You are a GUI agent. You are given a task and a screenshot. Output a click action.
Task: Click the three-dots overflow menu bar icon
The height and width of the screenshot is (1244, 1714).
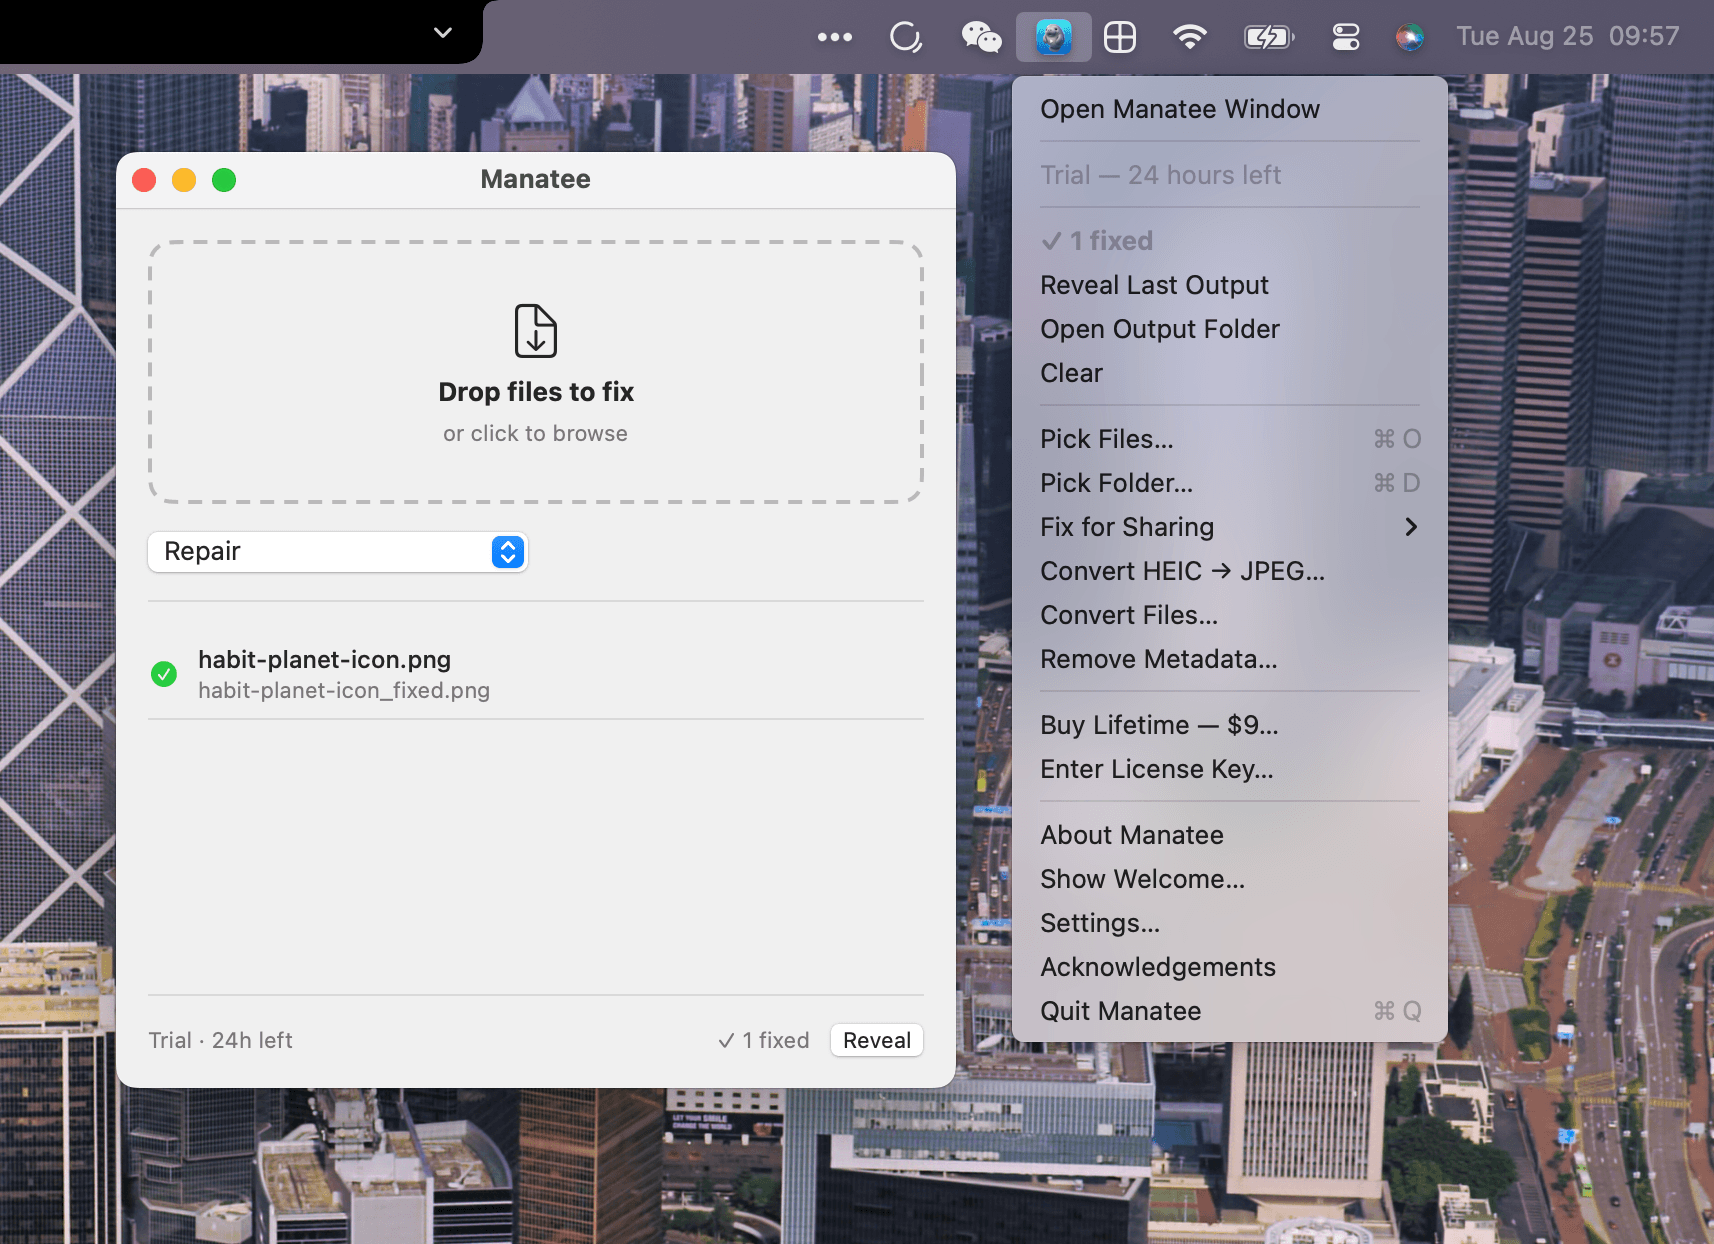pyautogui.click(x=834, y=37)
